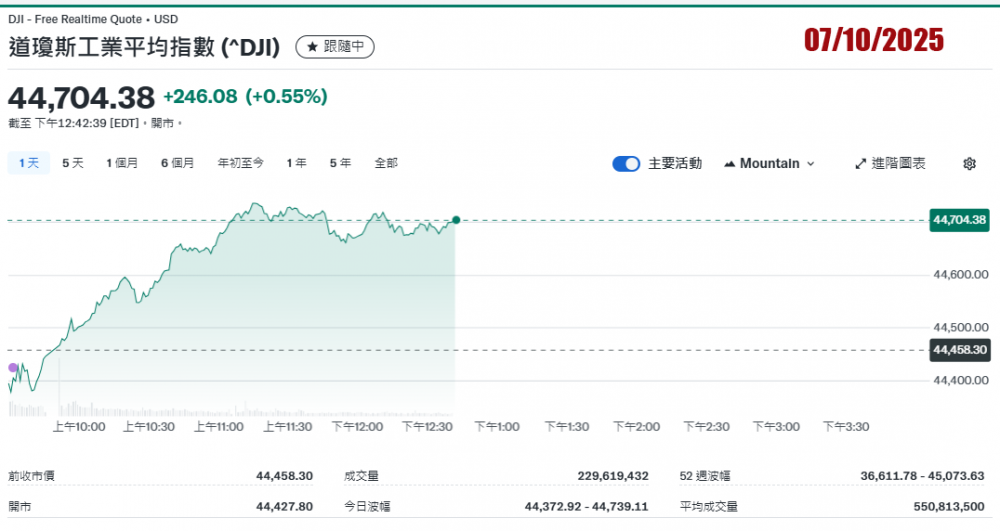
Task: Show the 5年 time range
Action: click(x=340, y=163)
